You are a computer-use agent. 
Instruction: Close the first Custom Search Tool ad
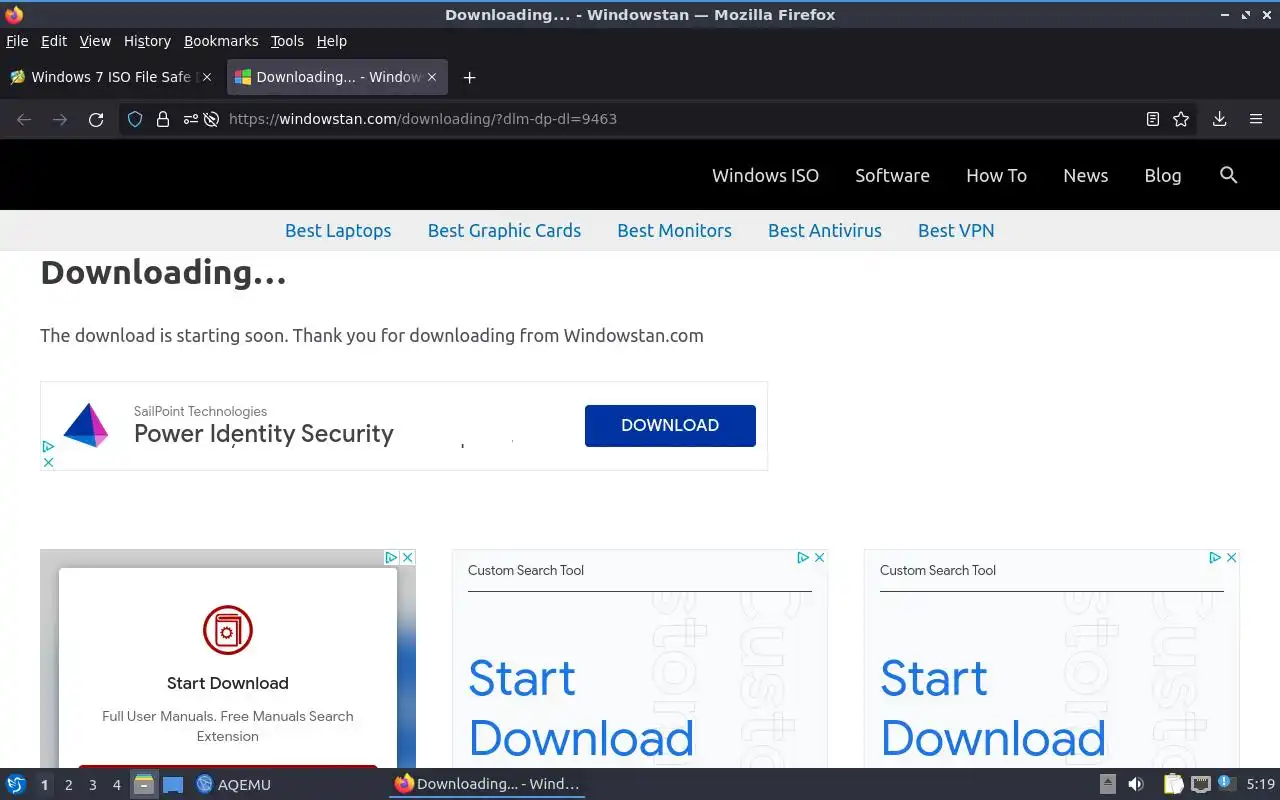(x=819, y=557)
